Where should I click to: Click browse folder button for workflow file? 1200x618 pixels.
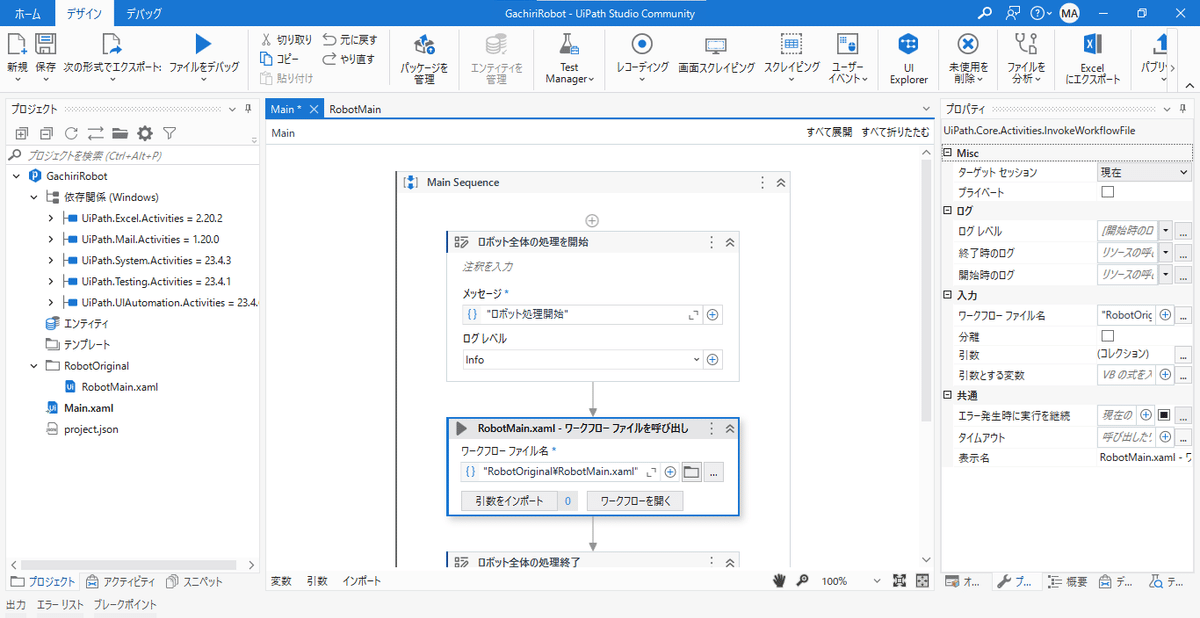(692, 472)
